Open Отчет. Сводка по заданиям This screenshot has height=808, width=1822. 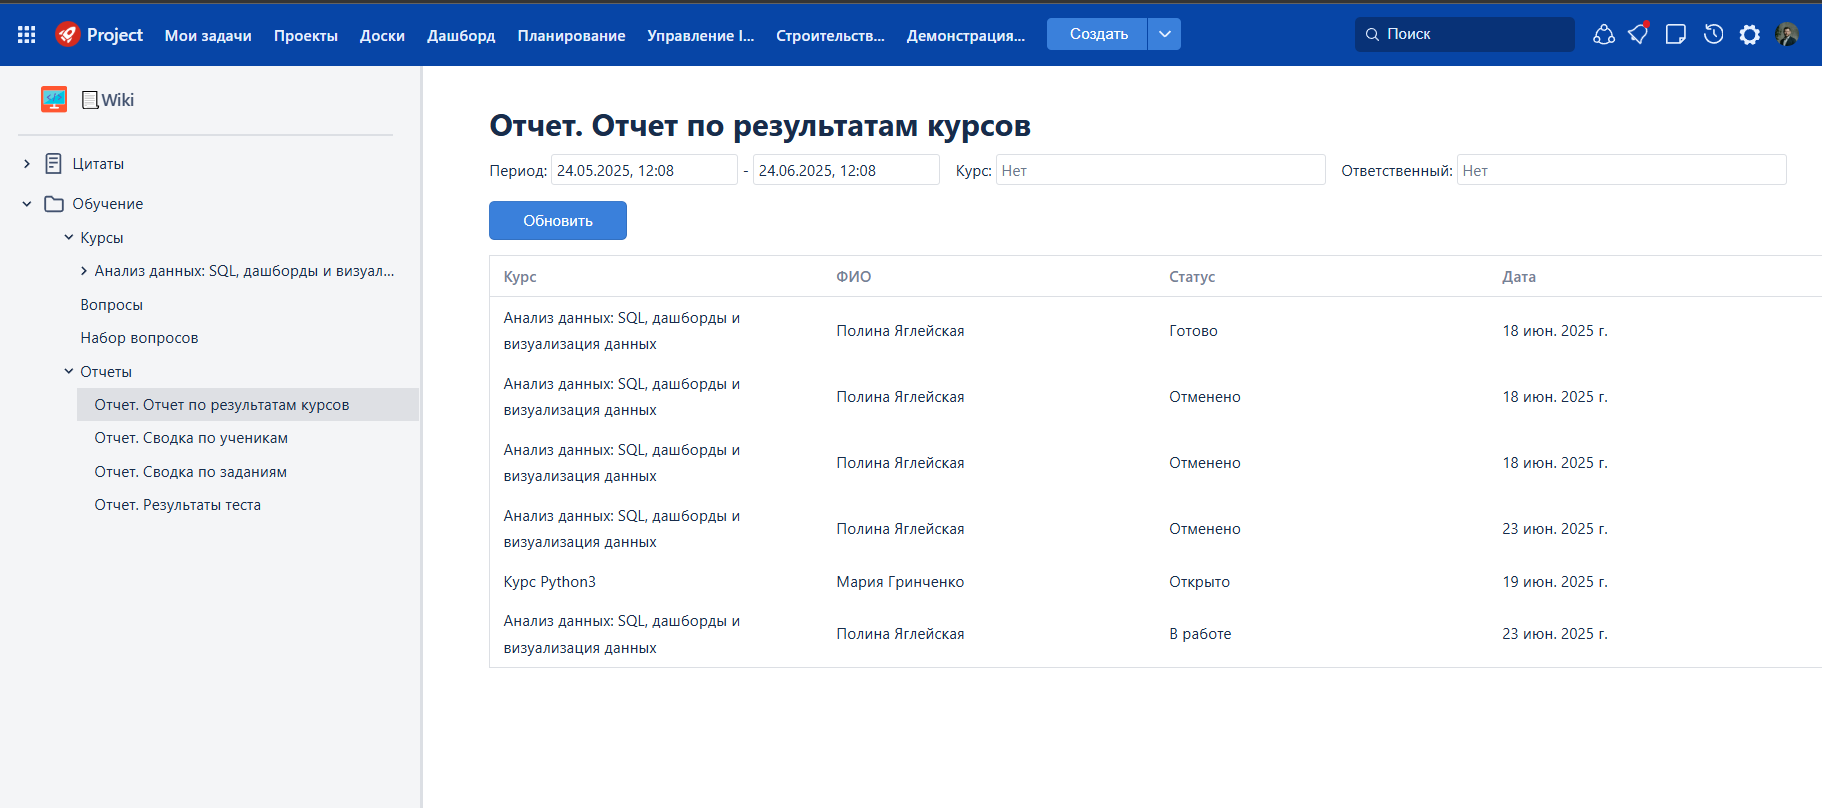(190, 472)
